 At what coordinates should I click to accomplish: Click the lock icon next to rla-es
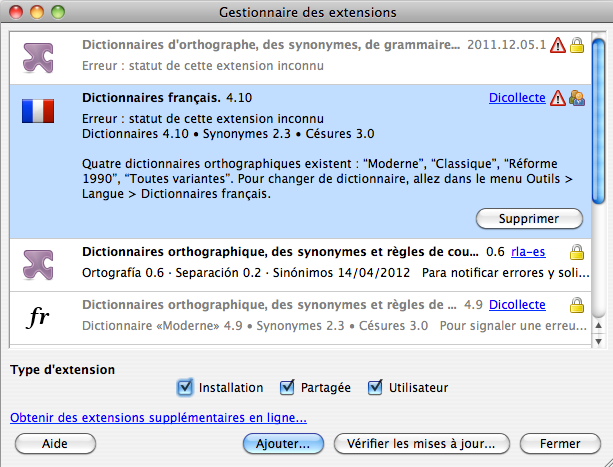pyautogui.click(x=577, y=252)
